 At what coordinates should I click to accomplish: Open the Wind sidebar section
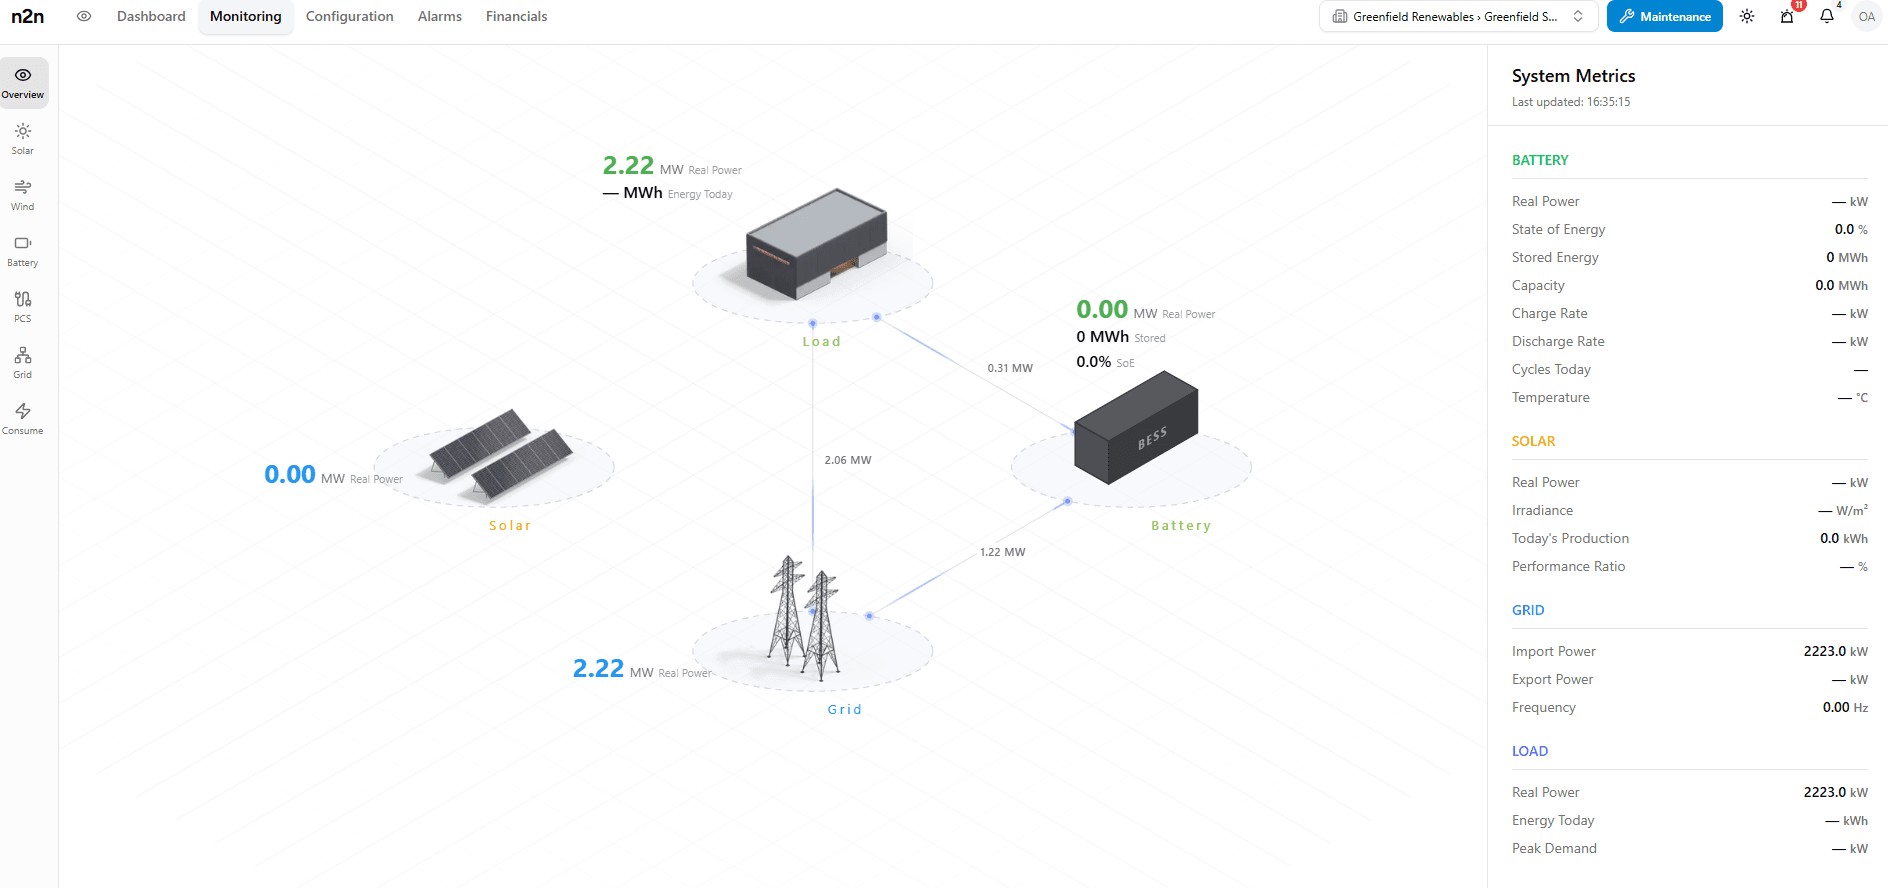23,194
